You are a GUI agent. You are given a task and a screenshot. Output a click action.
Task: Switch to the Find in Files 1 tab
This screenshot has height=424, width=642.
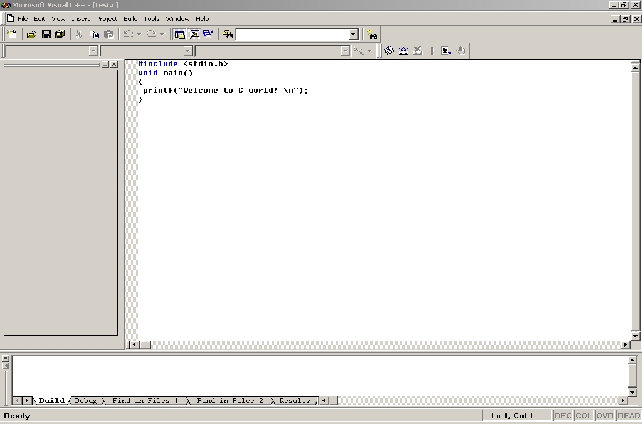click(145, 400)
